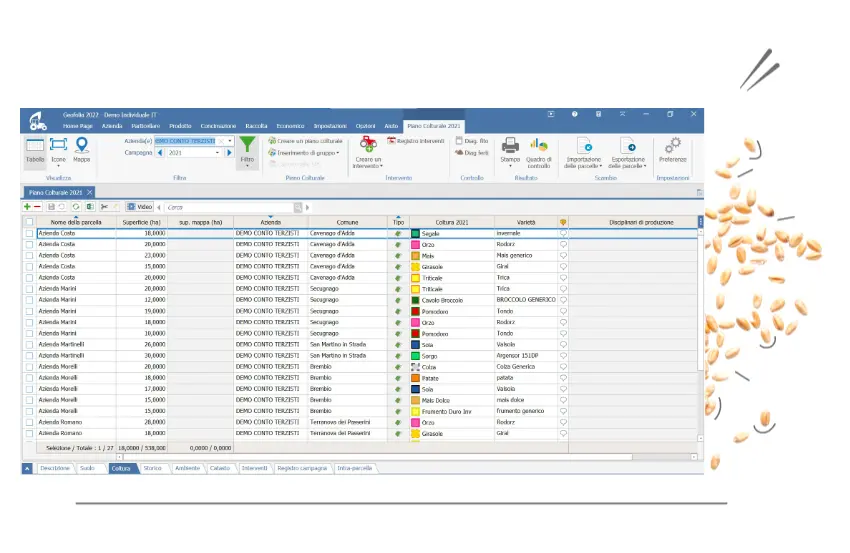
Task: Click the search magnifier in Cerca field
Action: tap(298, 207)
